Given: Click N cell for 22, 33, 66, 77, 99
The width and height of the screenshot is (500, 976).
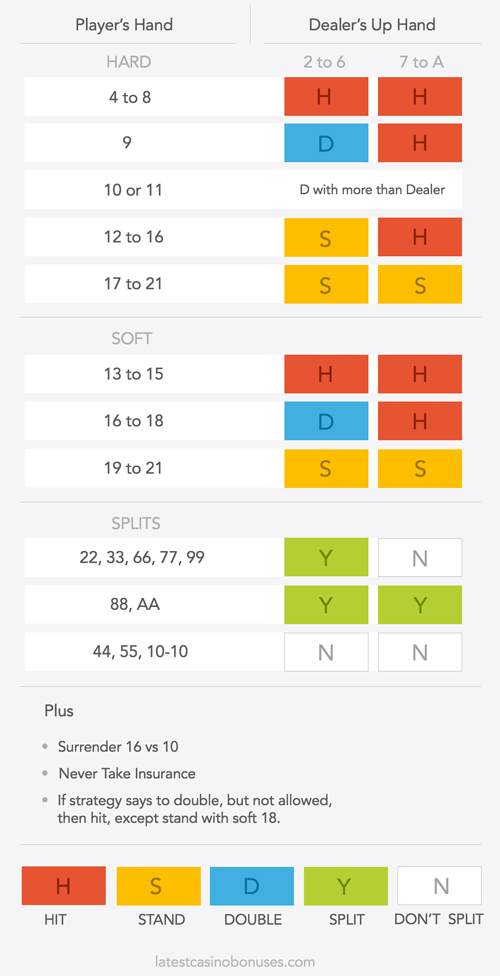Looking at the screenshot, I should coord(420,558).
